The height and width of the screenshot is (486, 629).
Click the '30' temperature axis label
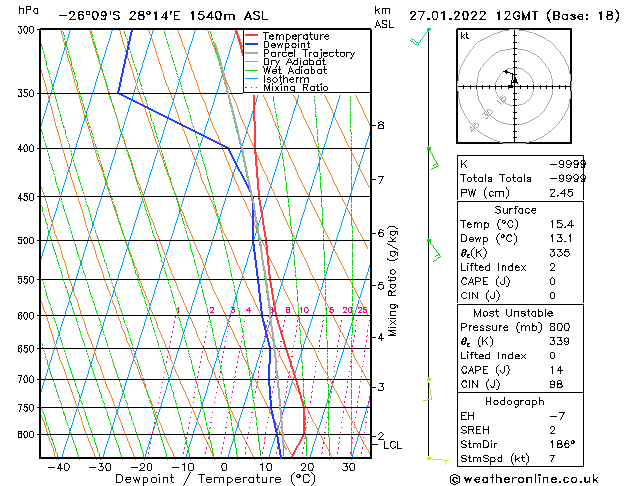point(349,467)
